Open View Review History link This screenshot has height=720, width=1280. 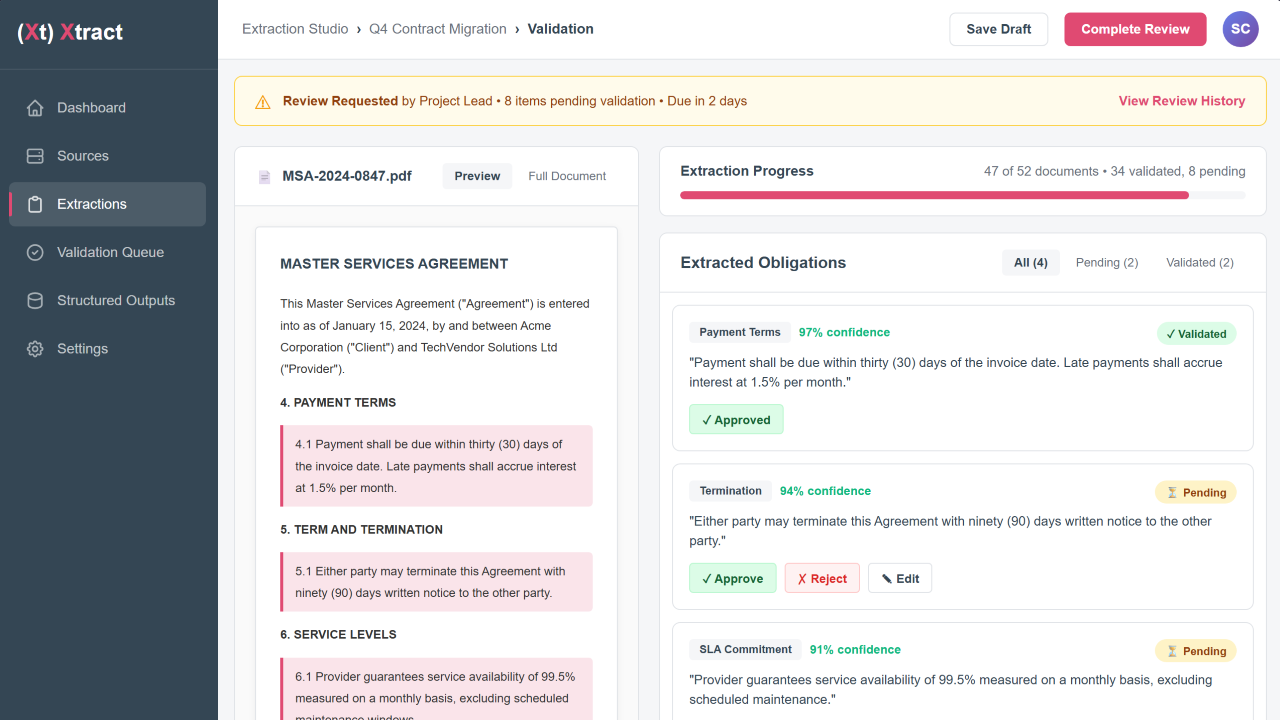pyautogui.click(x=1182, y=101)
